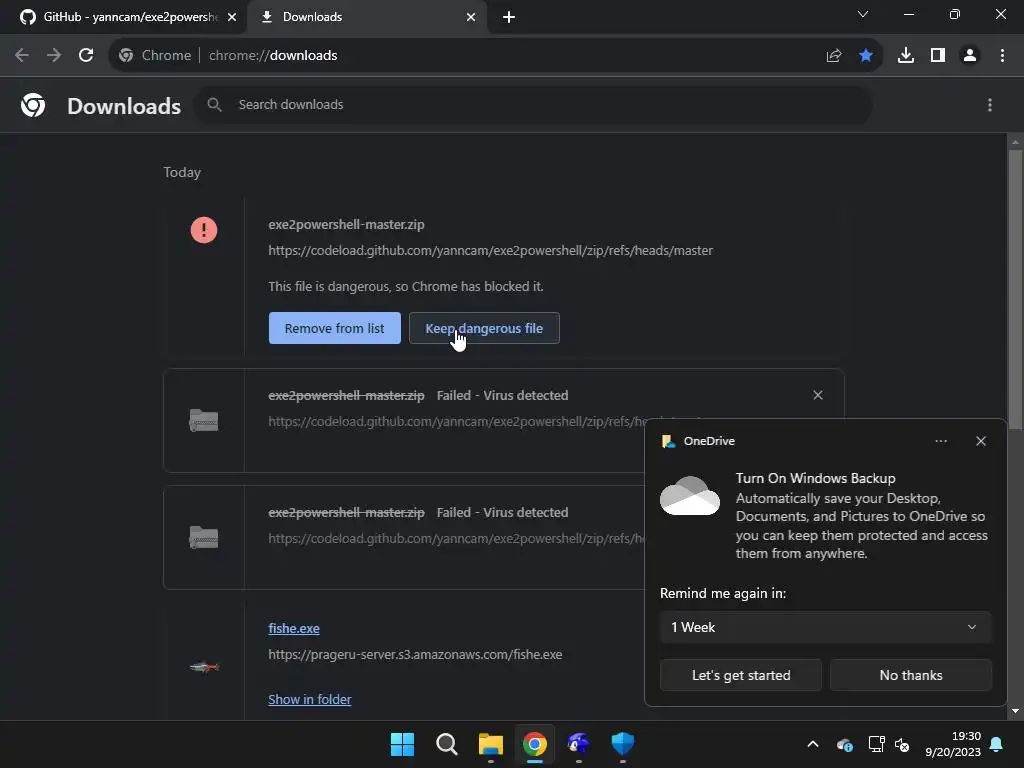Expand the Remind me again 1 Week dropdown
Screen dimensions: 1024x768
pos(825,627)
